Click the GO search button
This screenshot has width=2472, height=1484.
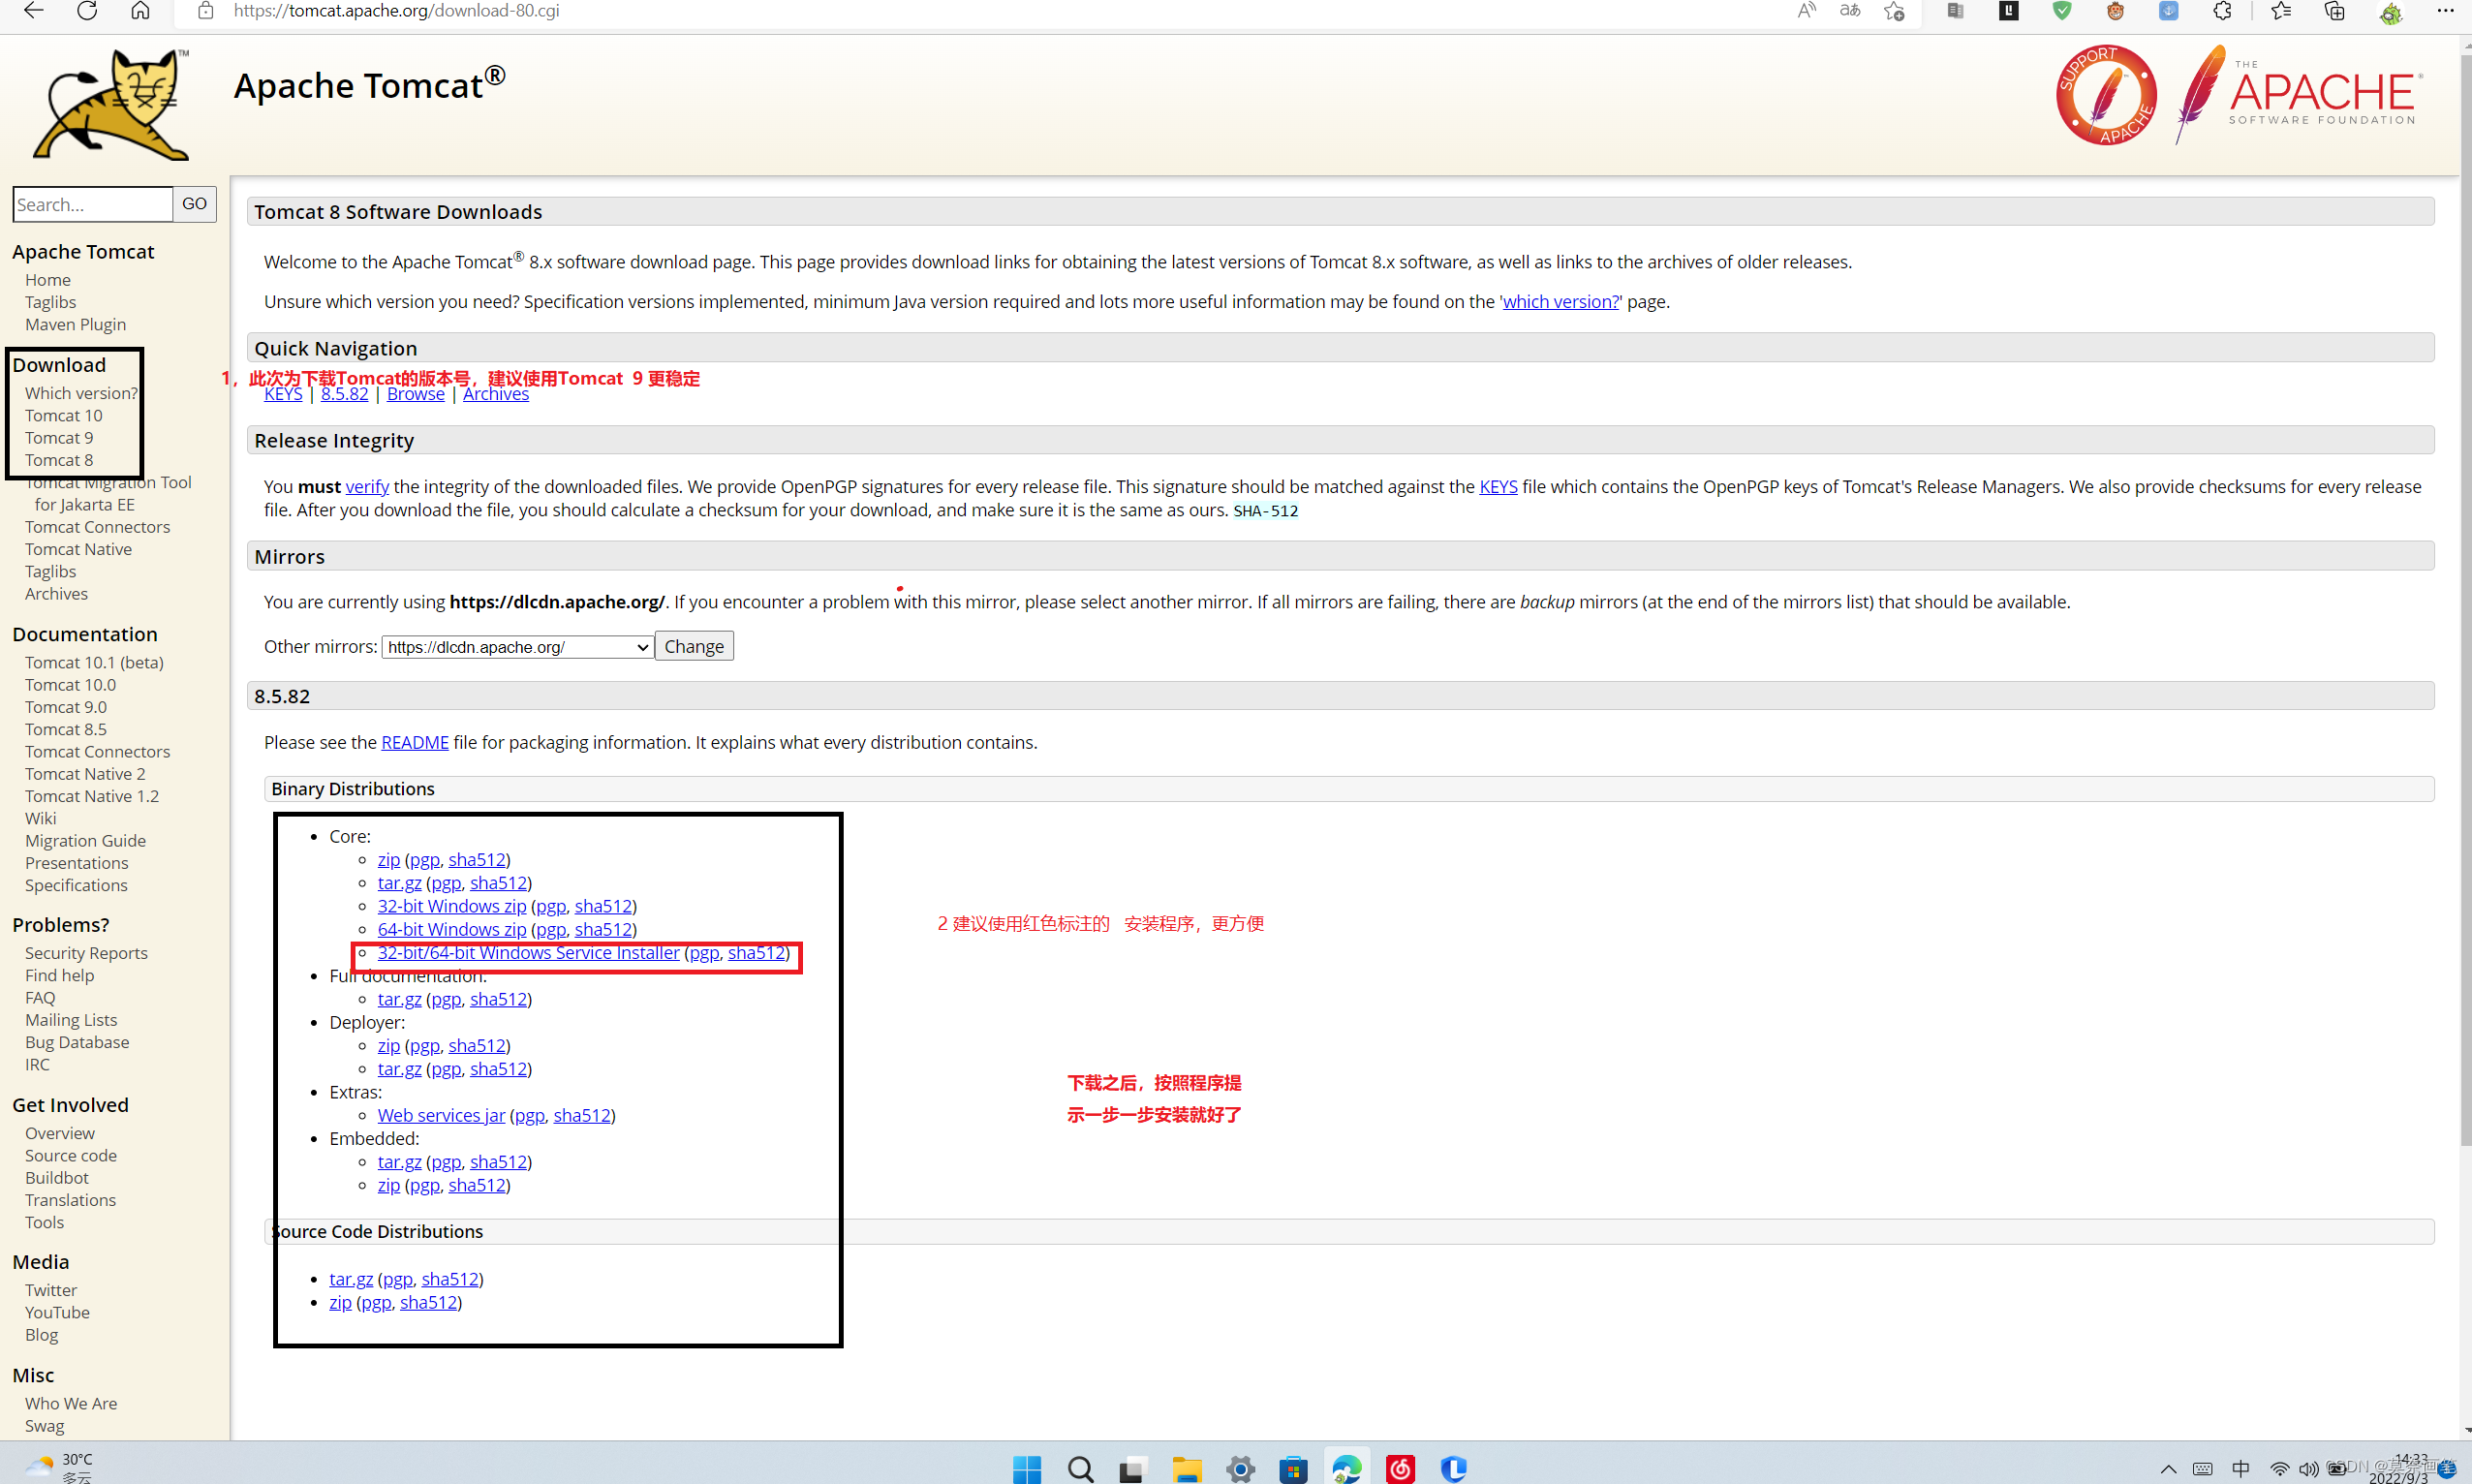pos(194,204)
